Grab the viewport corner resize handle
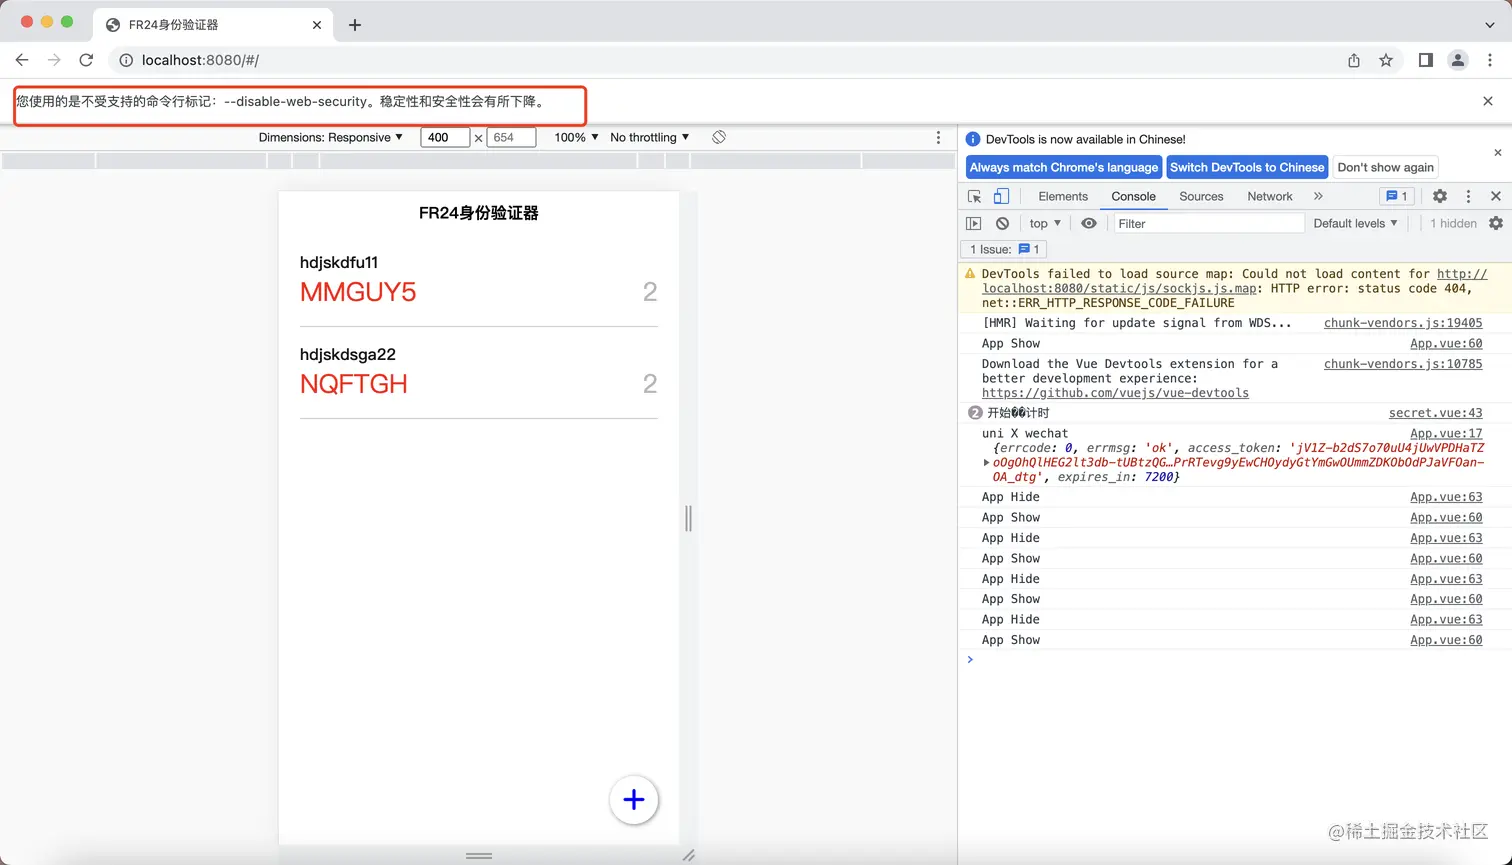The height and width of the screenshot is (865, 1512). (x=688, y=856)
